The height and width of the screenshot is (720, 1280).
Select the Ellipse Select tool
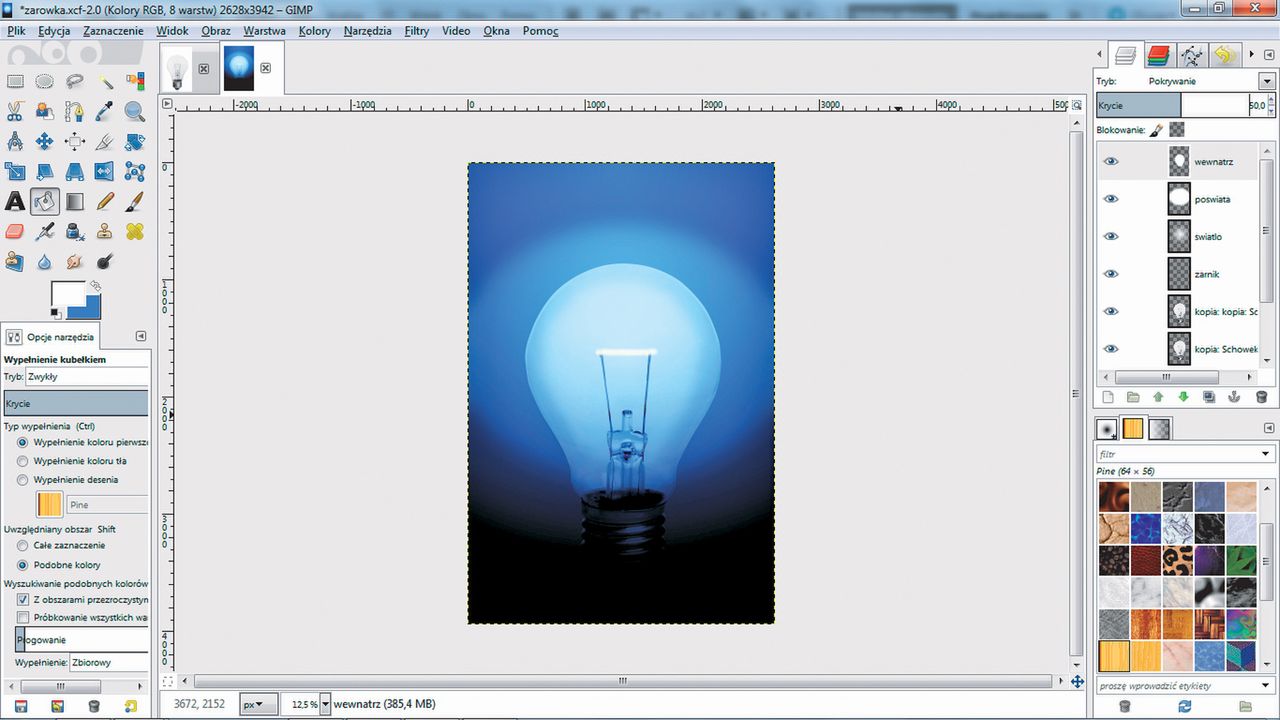(45, 82)
